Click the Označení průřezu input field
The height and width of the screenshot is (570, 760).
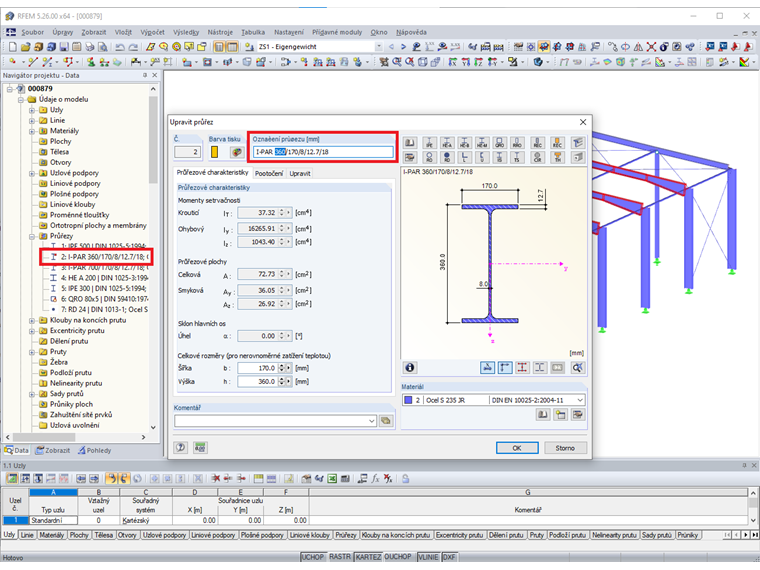[323, 152]
